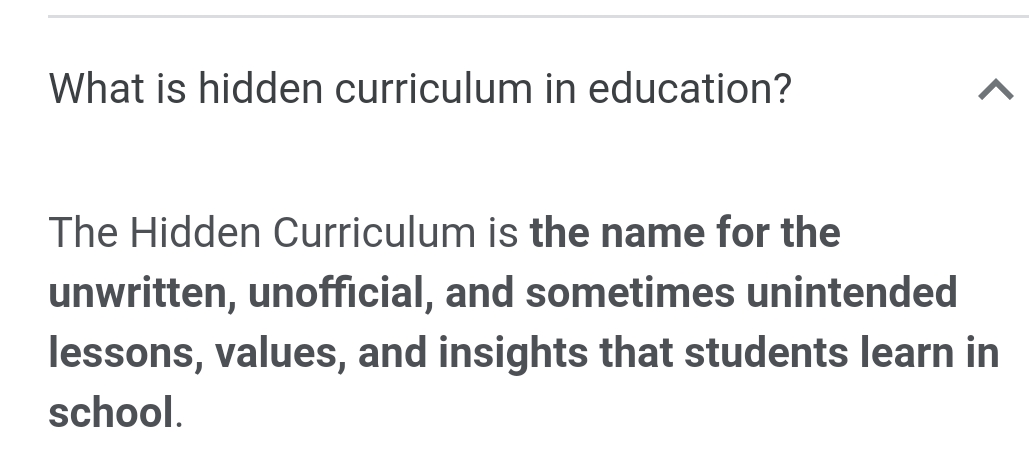Click the bold word 'sometimes' in the answer

(630, 293)
